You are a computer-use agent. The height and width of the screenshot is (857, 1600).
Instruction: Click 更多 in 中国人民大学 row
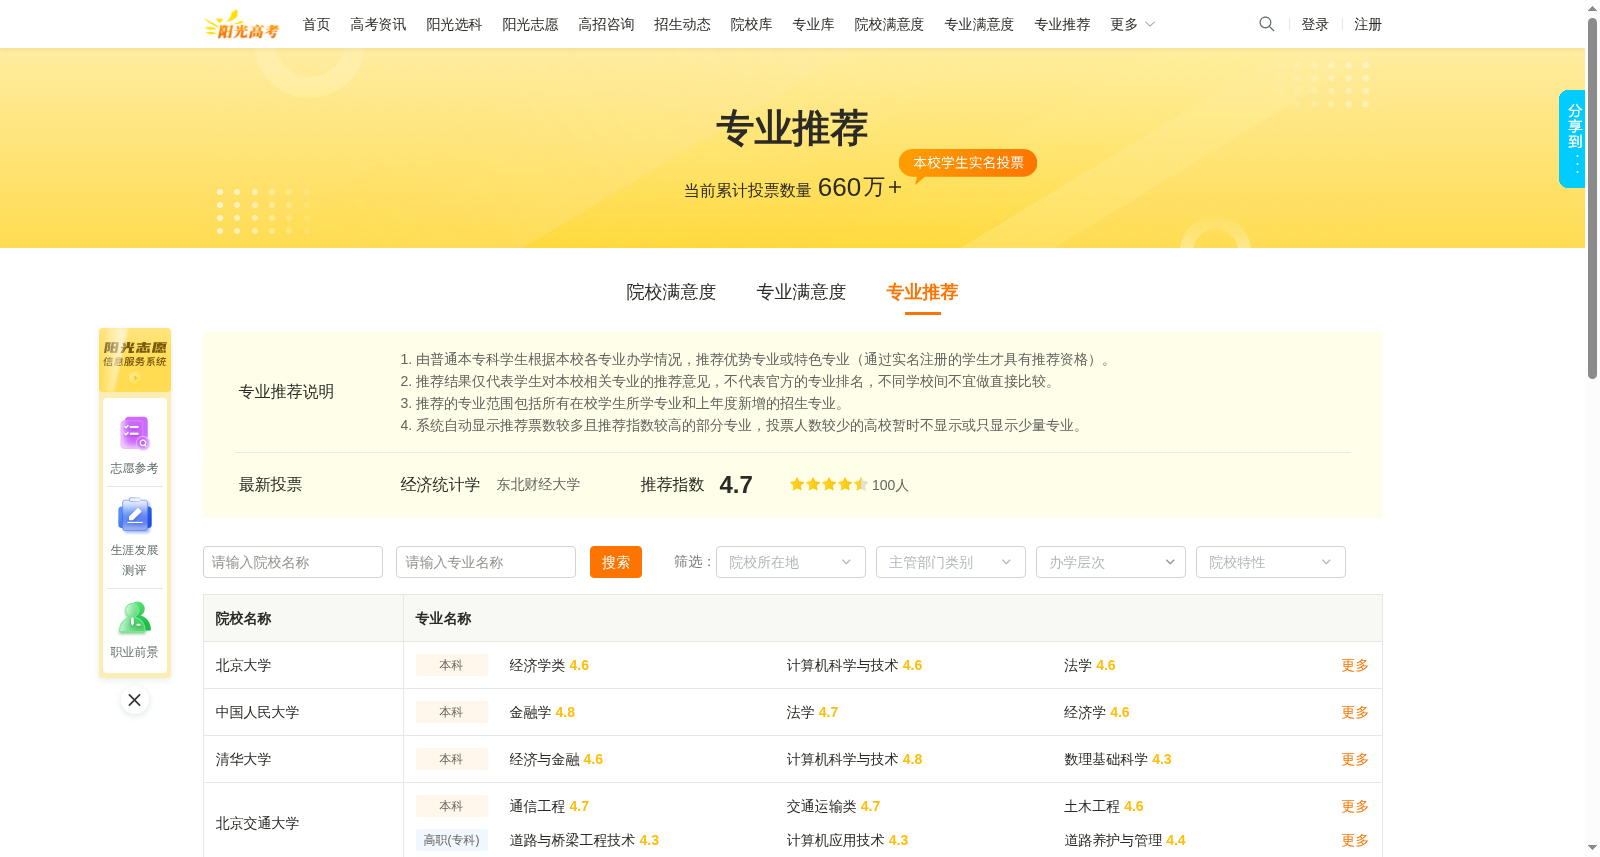1355,712
